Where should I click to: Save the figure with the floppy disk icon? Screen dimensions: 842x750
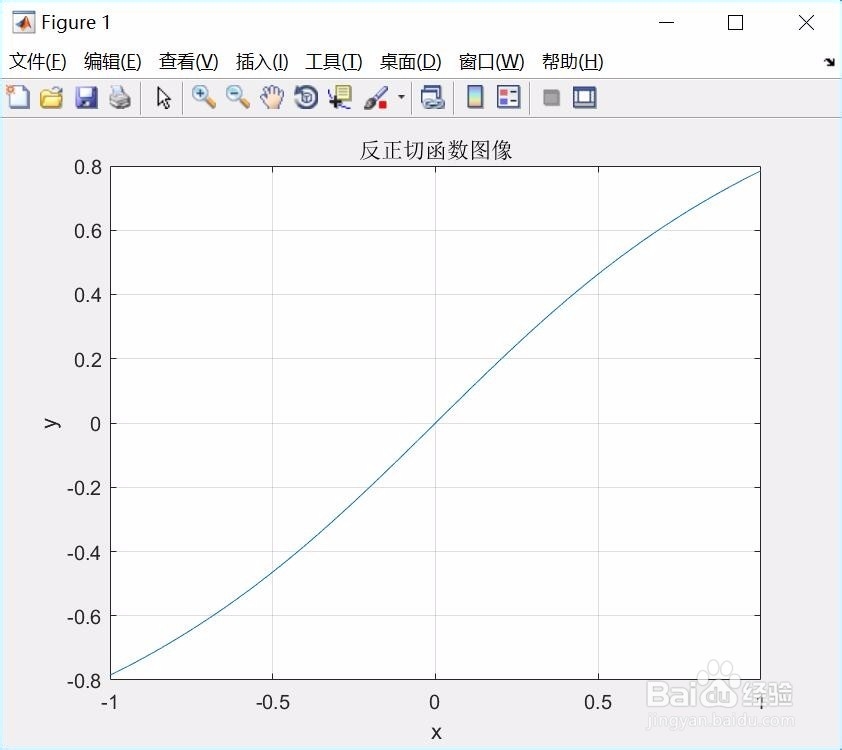tap(86, 98)
